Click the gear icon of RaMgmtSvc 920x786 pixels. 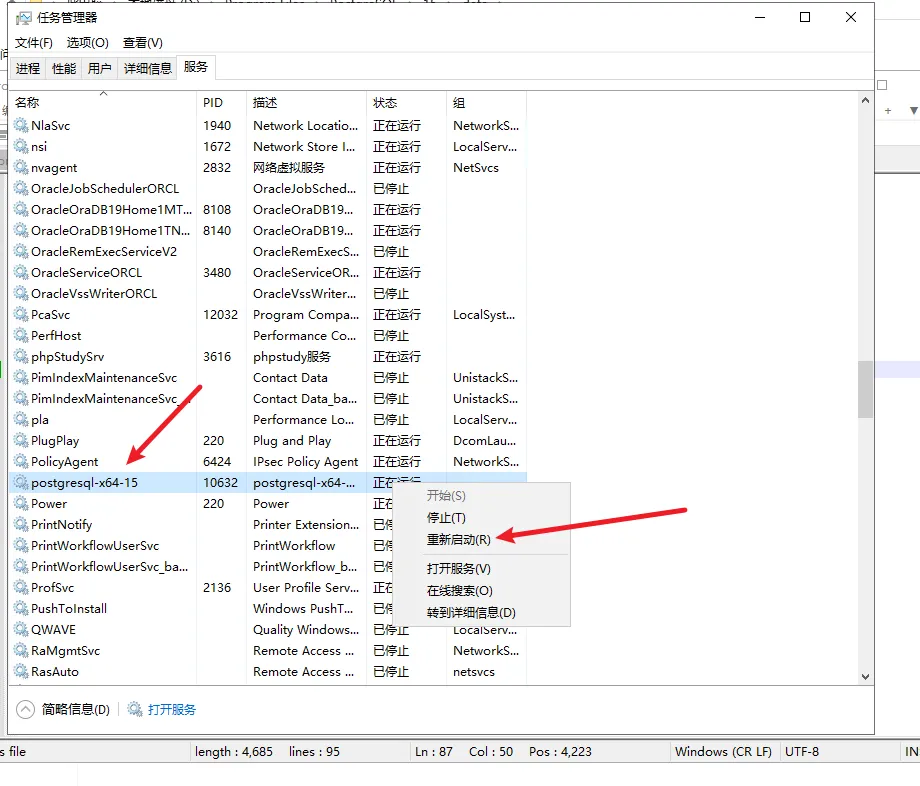click(21, 651)
